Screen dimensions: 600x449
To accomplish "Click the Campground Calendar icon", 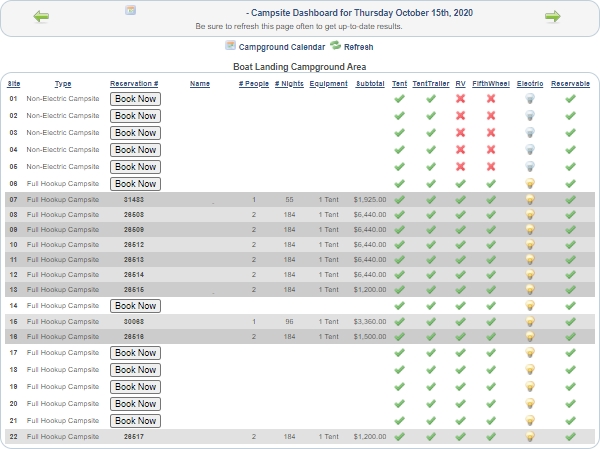I will (231, 46).
